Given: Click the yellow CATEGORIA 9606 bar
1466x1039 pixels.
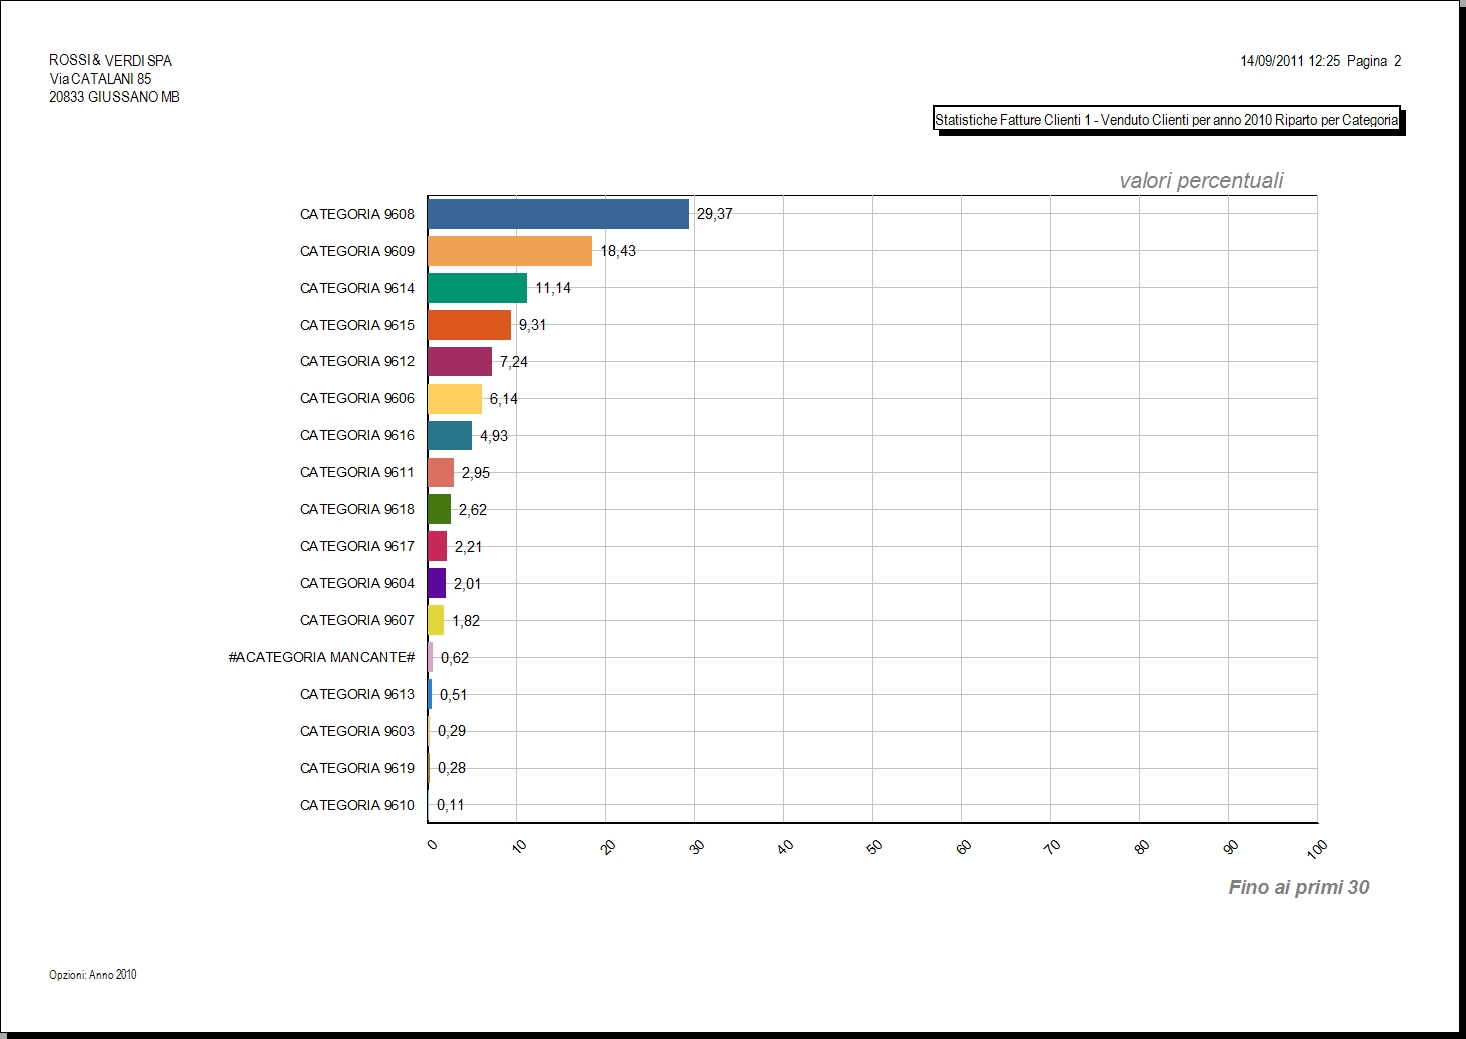Looking at the screenshot, I should tap(455, 398).
